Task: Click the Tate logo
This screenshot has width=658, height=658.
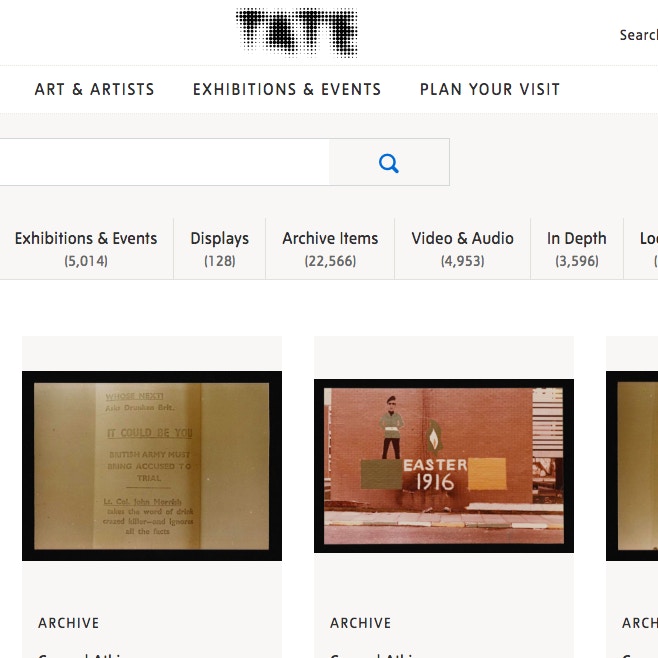Action: (x=296, y=33)
